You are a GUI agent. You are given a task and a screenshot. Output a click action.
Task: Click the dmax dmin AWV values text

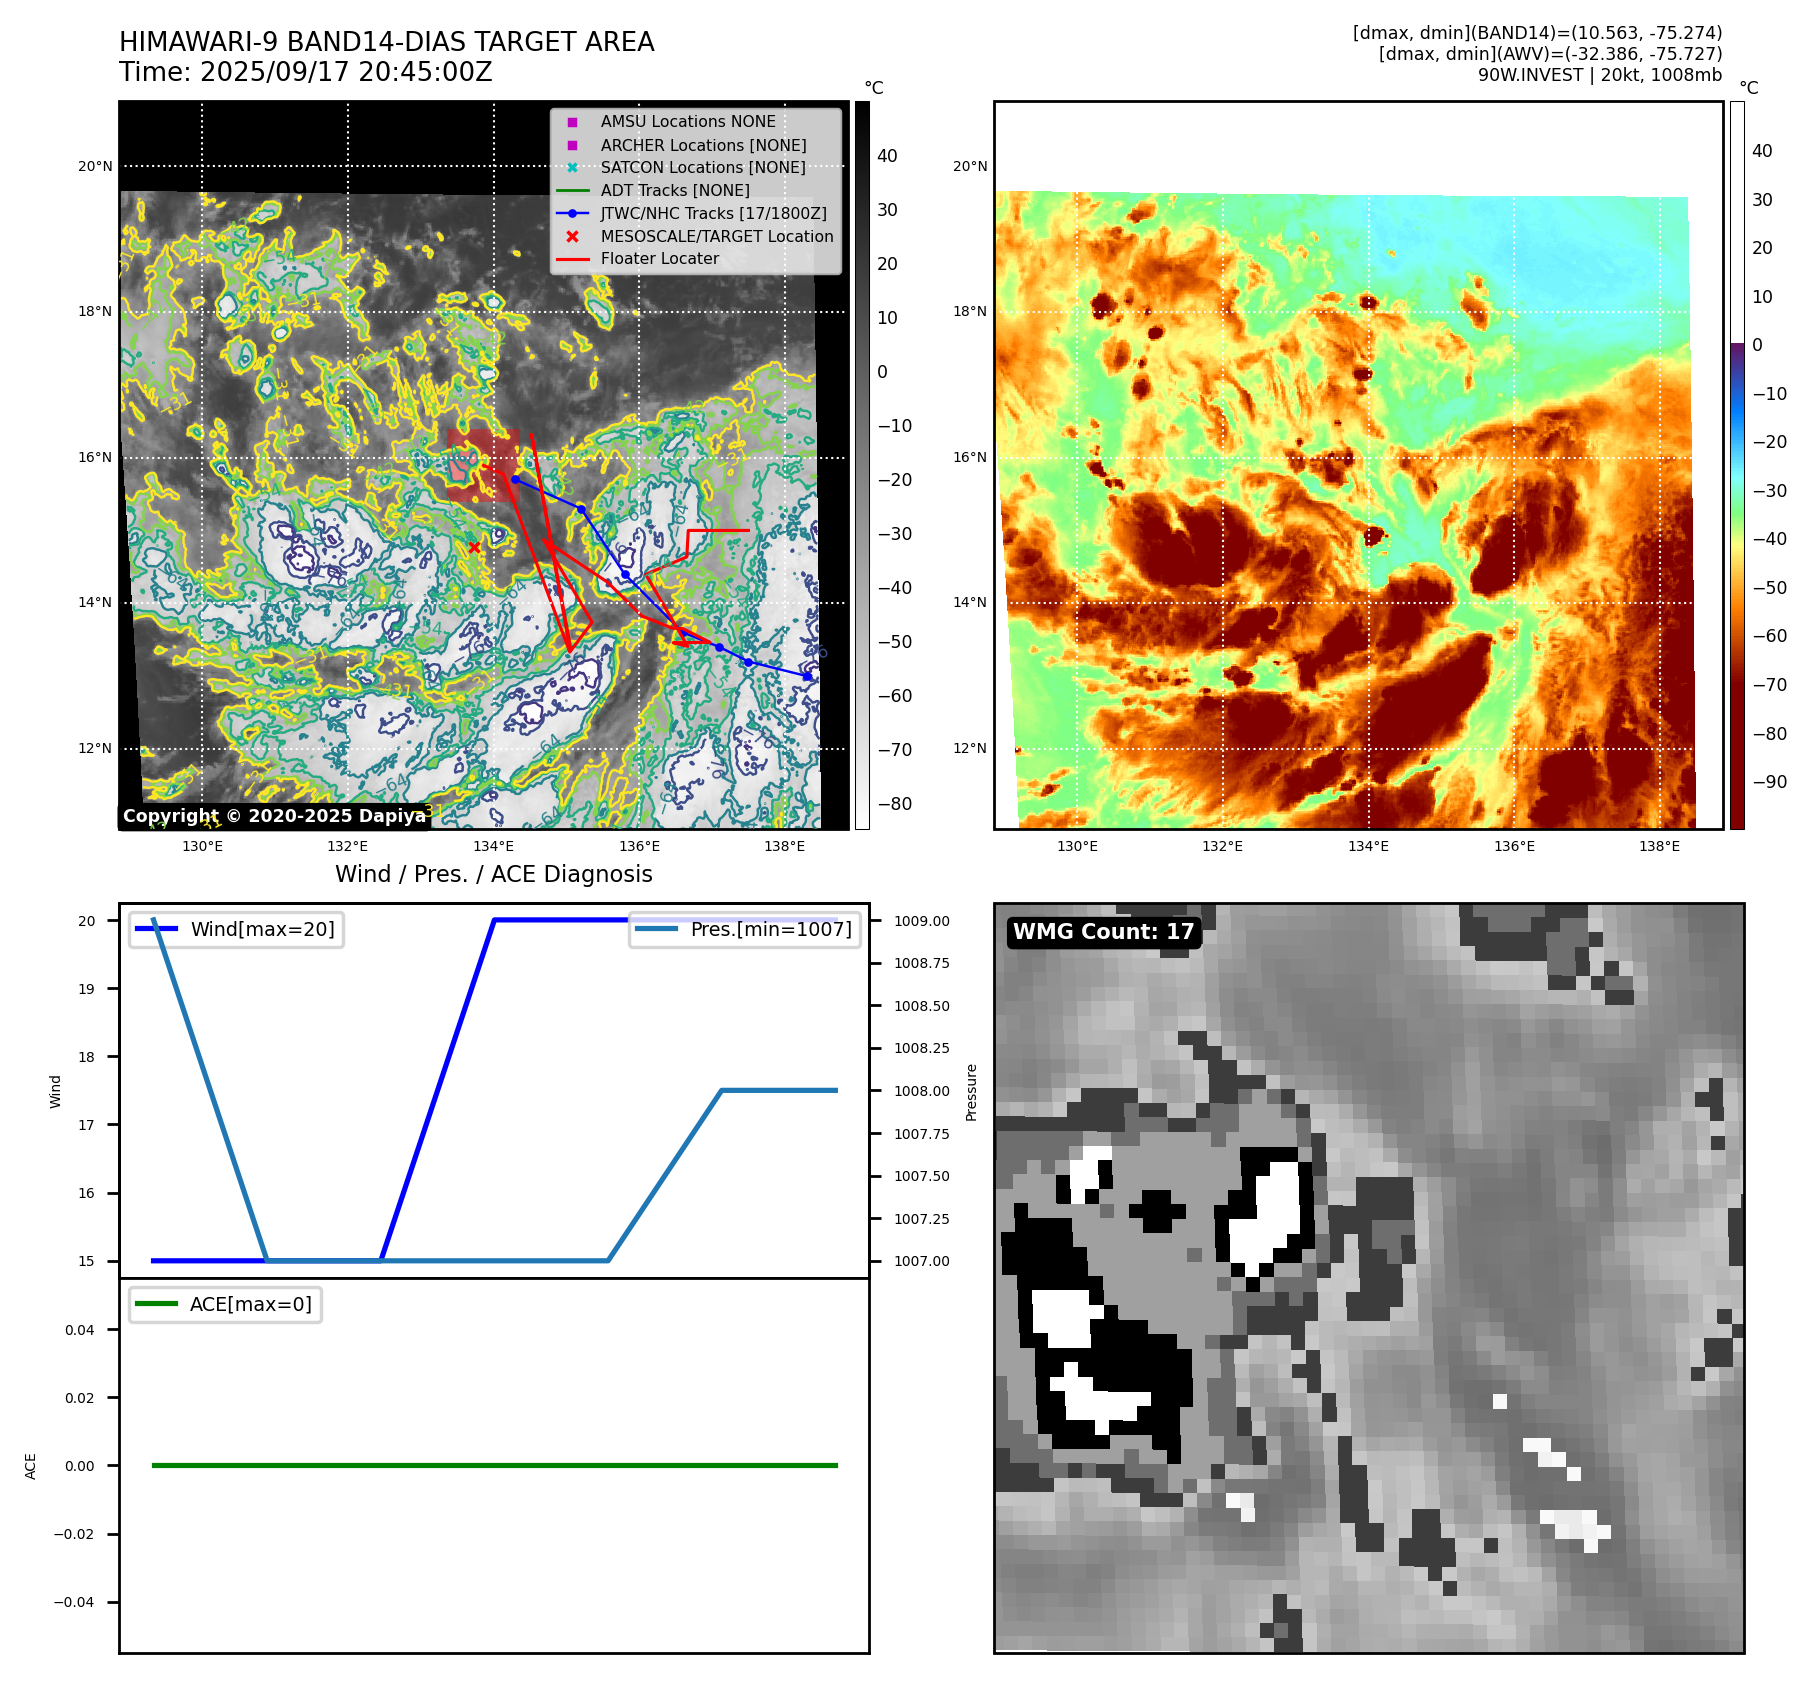(1550, 54)
